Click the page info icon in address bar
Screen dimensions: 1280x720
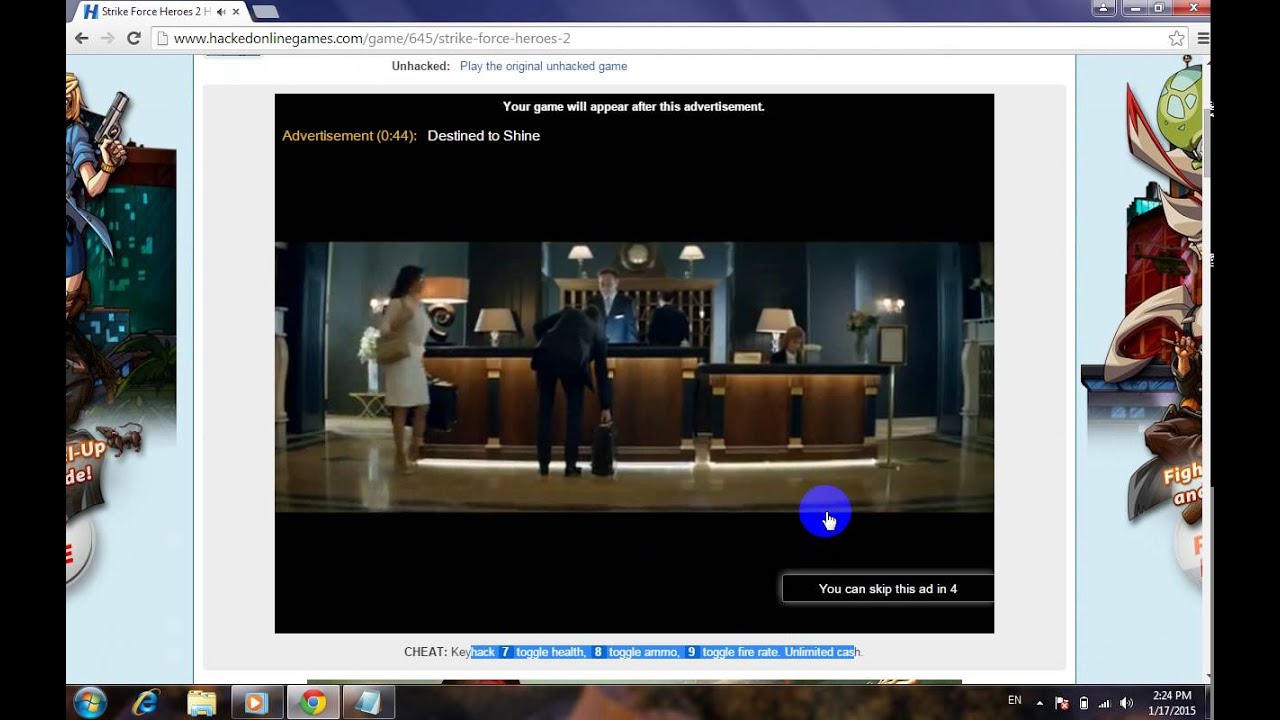[161, 38]
